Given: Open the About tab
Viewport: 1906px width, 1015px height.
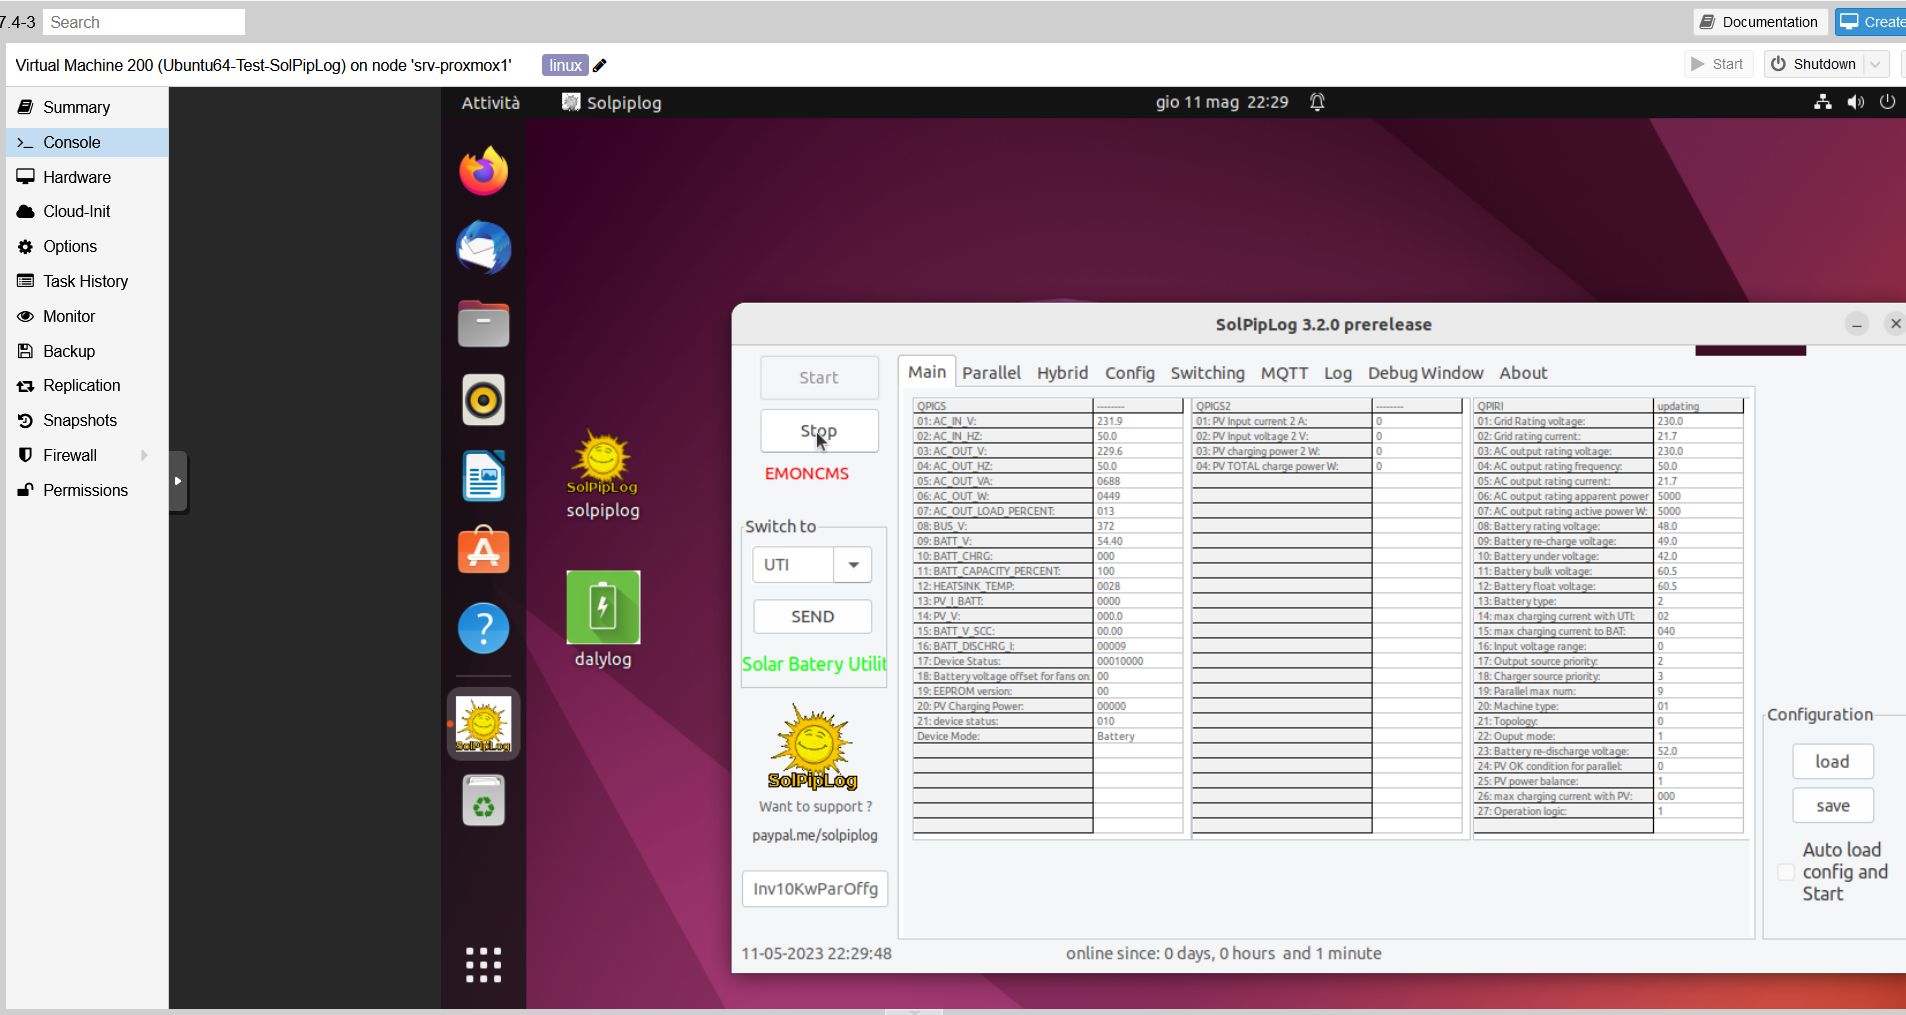Looking at the screenshot, I should 1523,373.
